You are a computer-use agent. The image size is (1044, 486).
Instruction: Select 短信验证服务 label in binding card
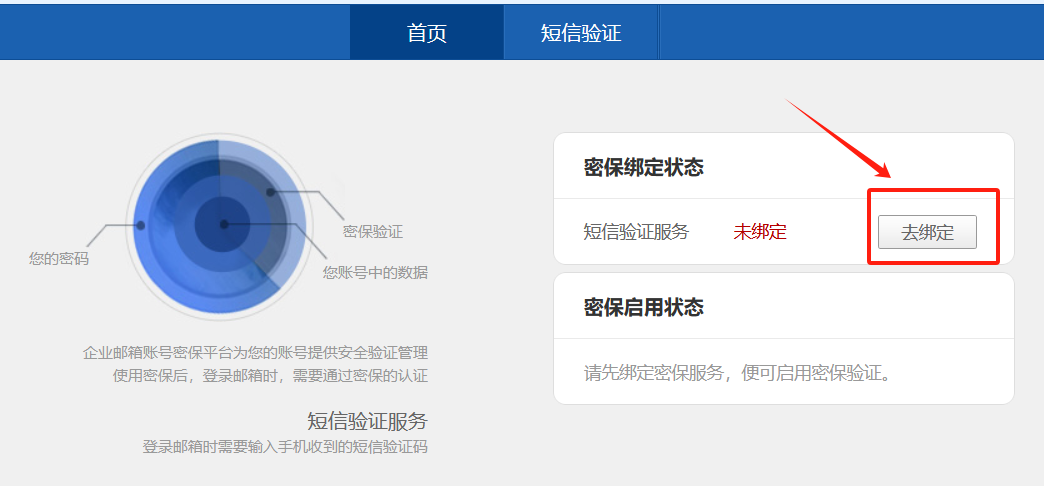coord(636,232)
